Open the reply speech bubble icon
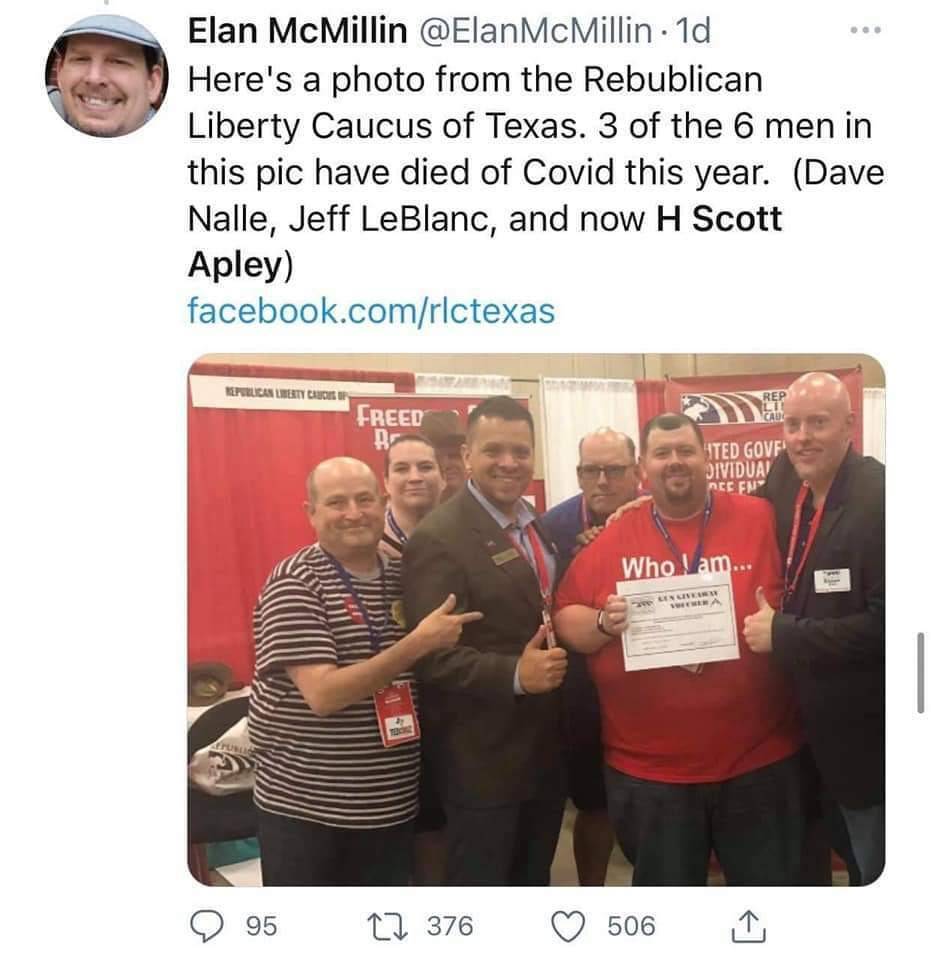Image resolution: width=931 pixels, height=960 pixels. point(206,925)
